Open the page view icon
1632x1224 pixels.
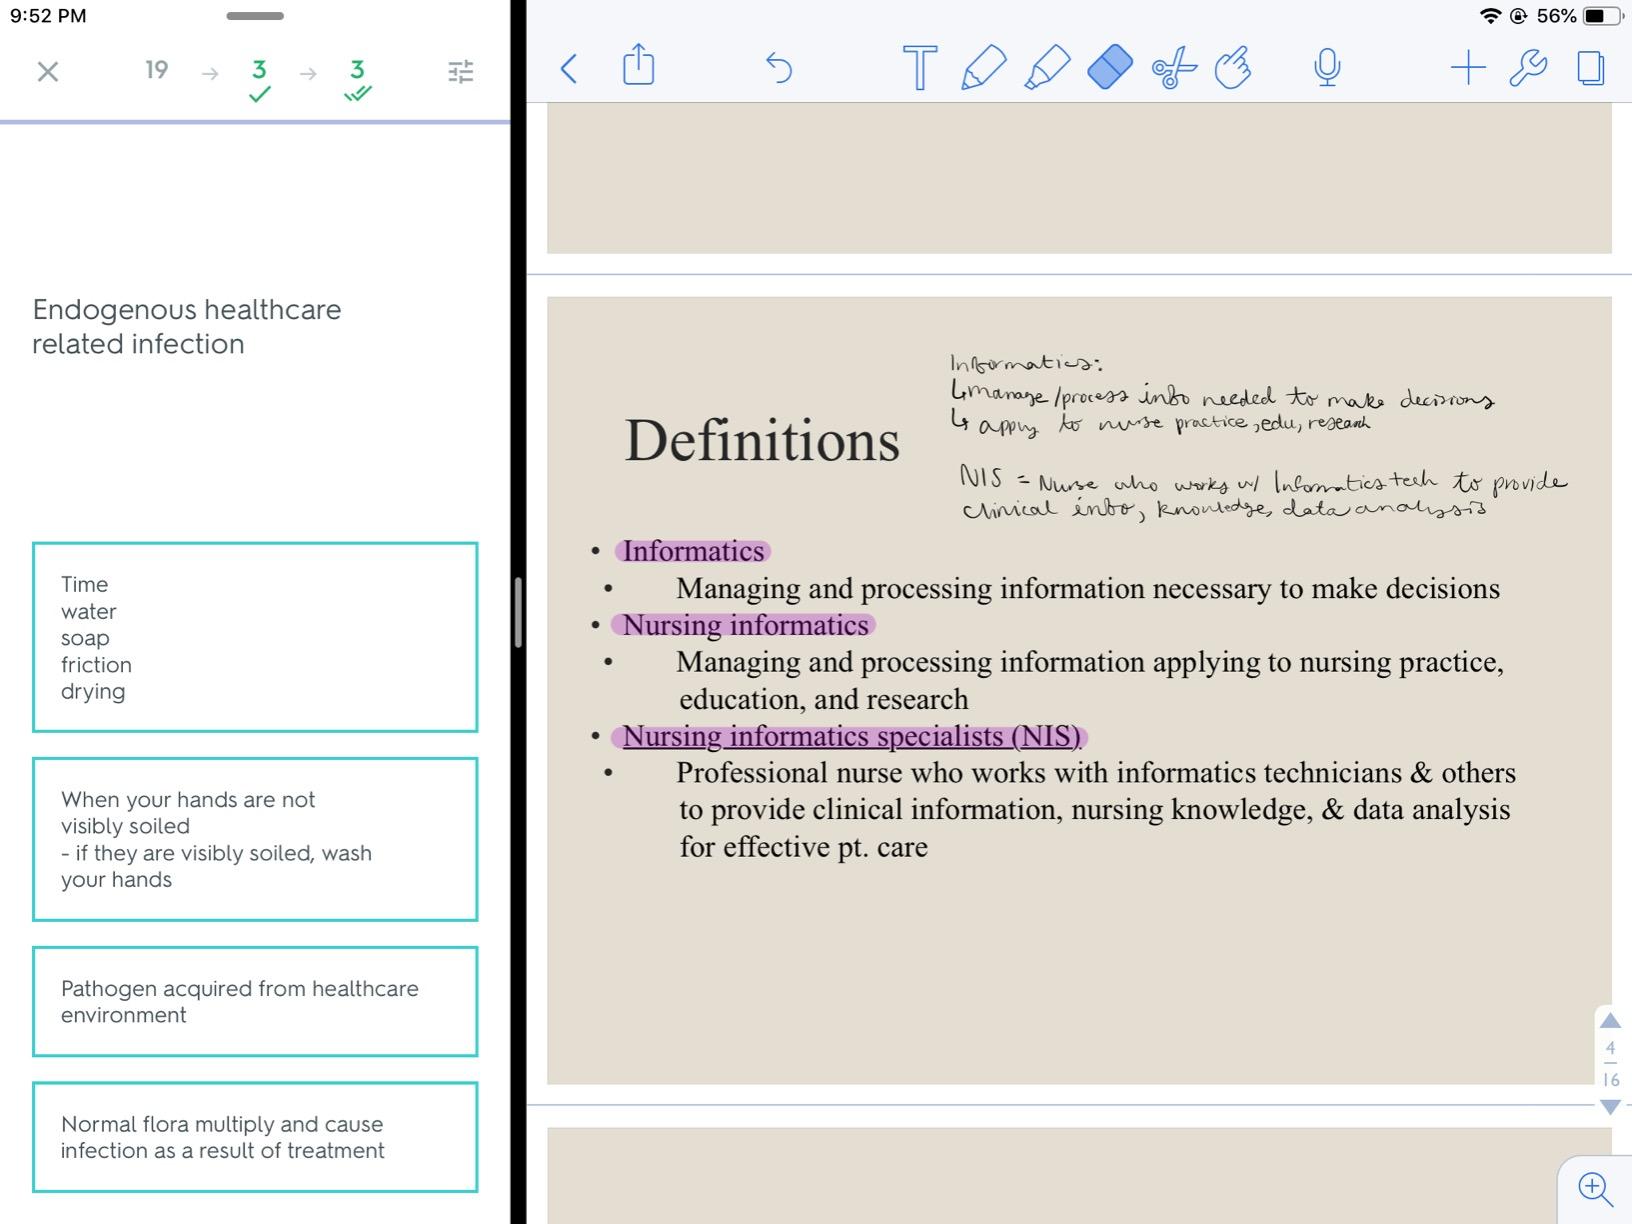point(1590,68)
